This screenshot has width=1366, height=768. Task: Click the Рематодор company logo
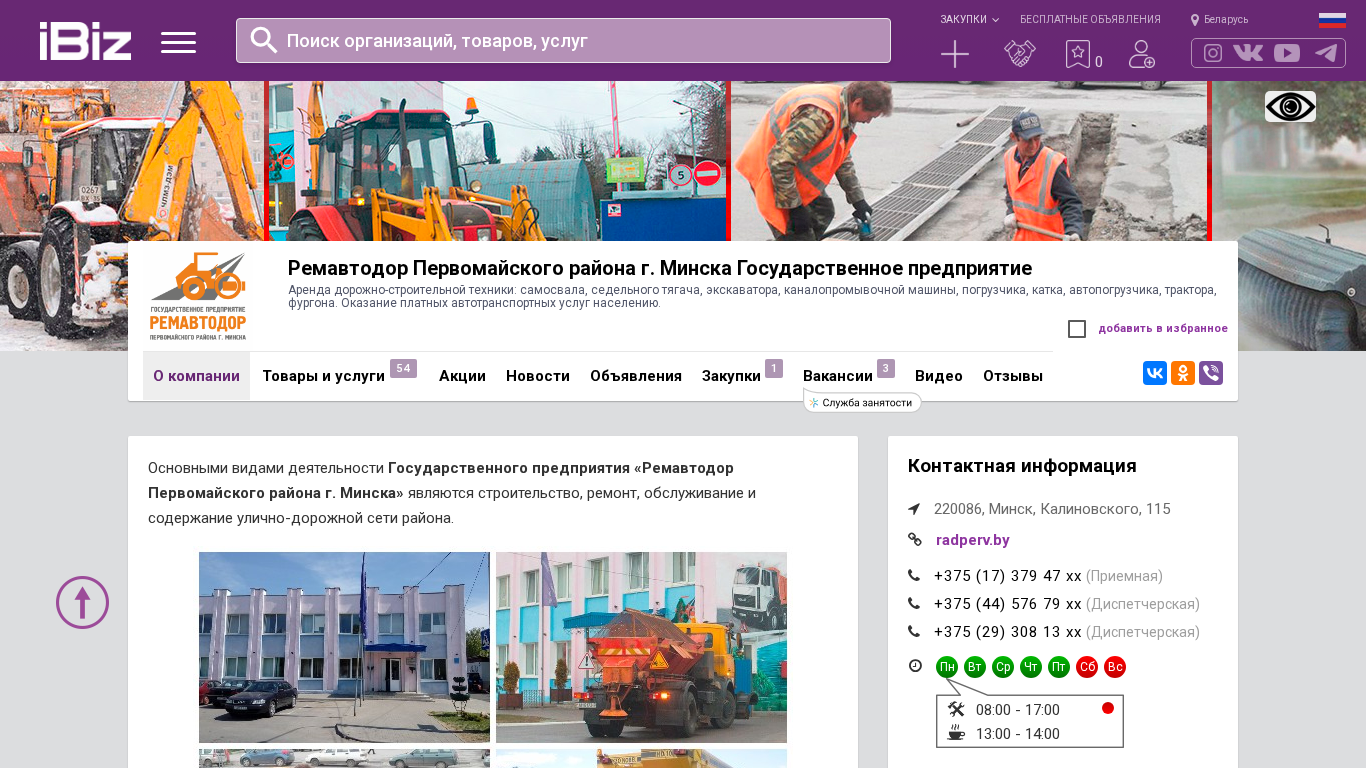(x=198, y=296)
